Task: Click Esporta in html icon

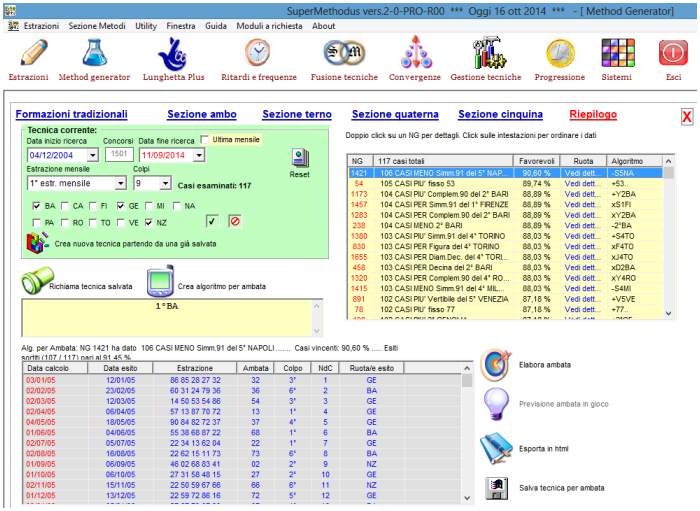Action: pos(496,449)
